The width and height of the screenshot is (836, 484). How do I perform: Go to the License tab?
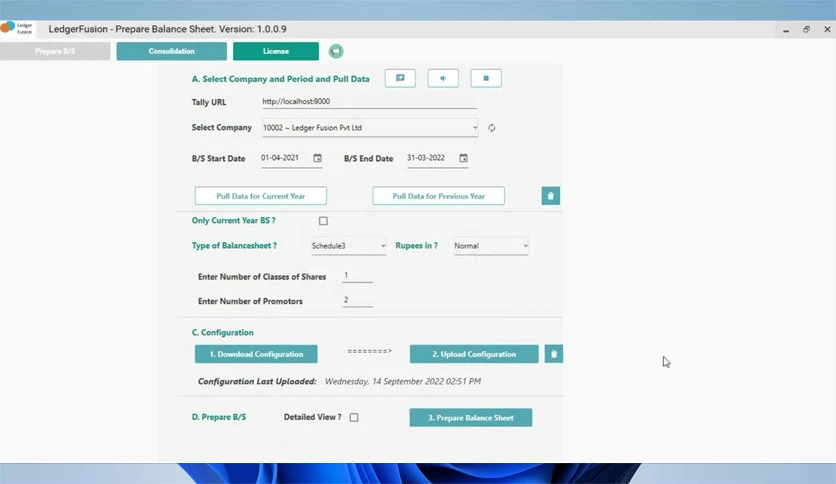click(276, 51)
